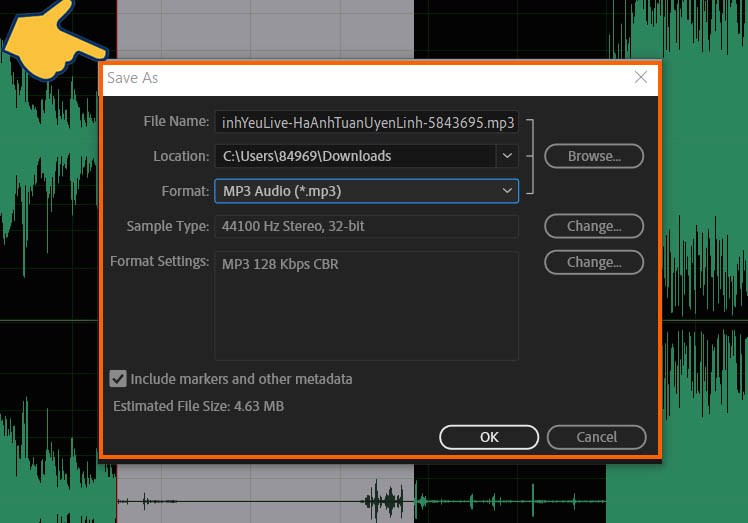Uncheck Include markers and other metadata

coord(119,379)
